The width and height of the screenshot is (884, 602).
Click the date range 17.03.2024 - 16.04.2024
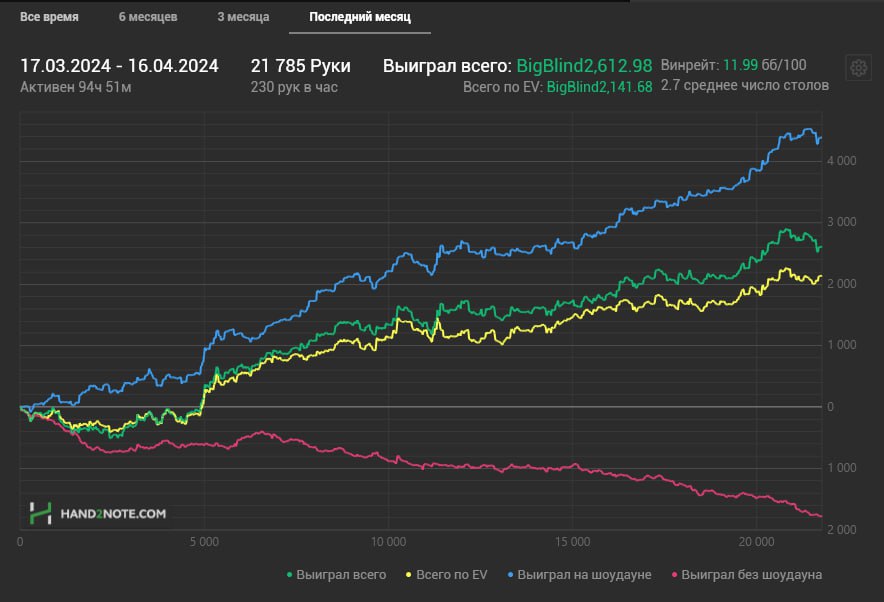[119, 66]
